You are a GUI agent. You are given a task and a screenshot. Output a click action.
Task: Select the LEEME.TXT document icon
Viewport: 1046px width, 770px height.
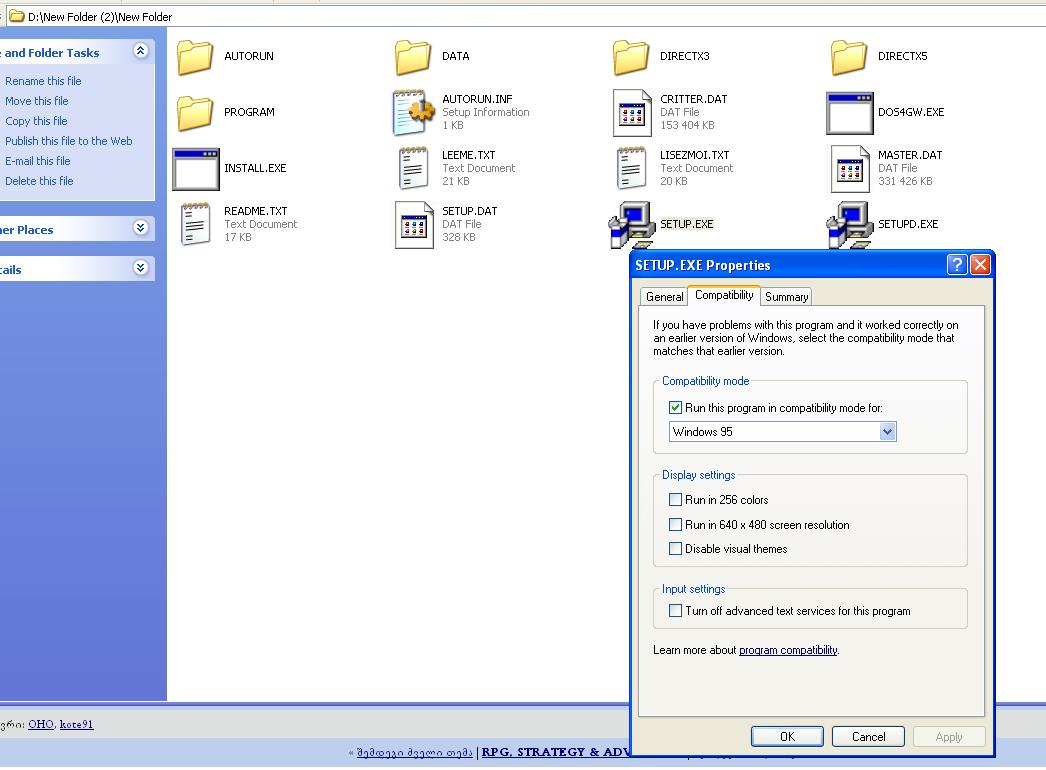click(413, 169)
